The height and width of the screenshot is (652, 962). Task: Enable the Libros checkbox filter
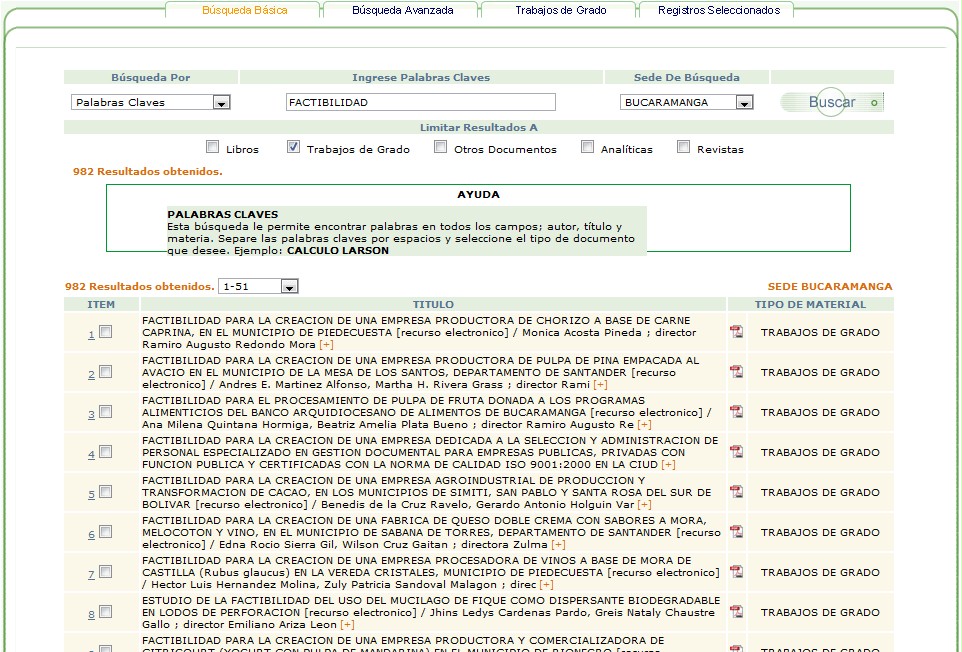pyautogui.click(x=212, y=147)
